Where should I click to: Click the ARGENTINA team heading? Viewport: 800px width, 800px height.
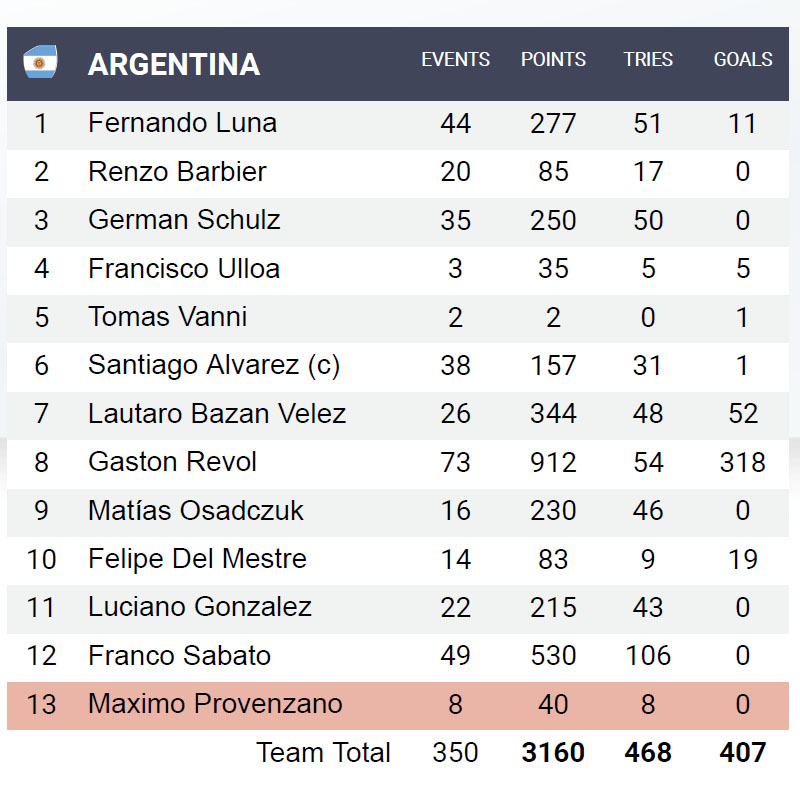coord(174,64)
